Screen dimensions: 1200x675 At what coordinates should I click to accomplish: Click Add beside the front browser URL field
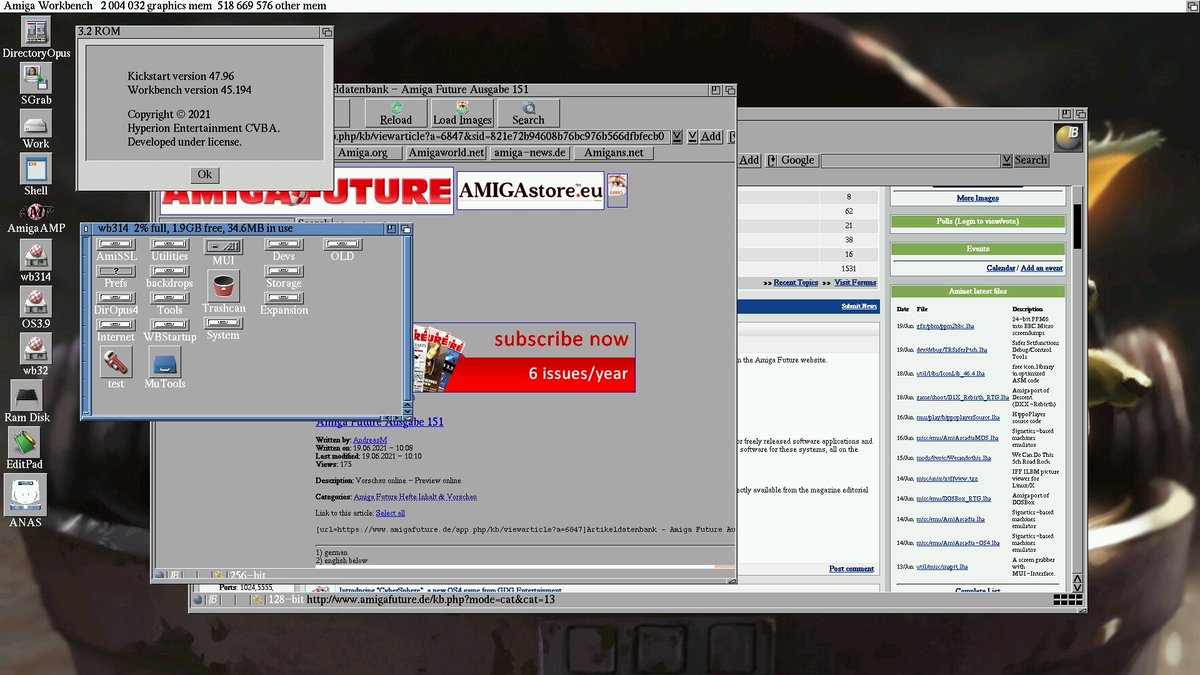point(710,136)
